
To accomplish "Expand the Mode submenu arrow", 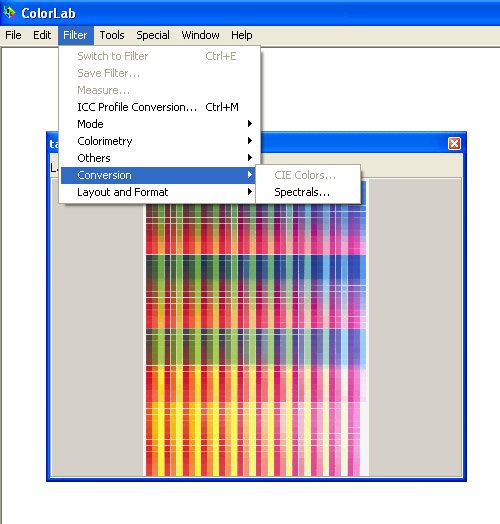I will click(x=249, y=124).
